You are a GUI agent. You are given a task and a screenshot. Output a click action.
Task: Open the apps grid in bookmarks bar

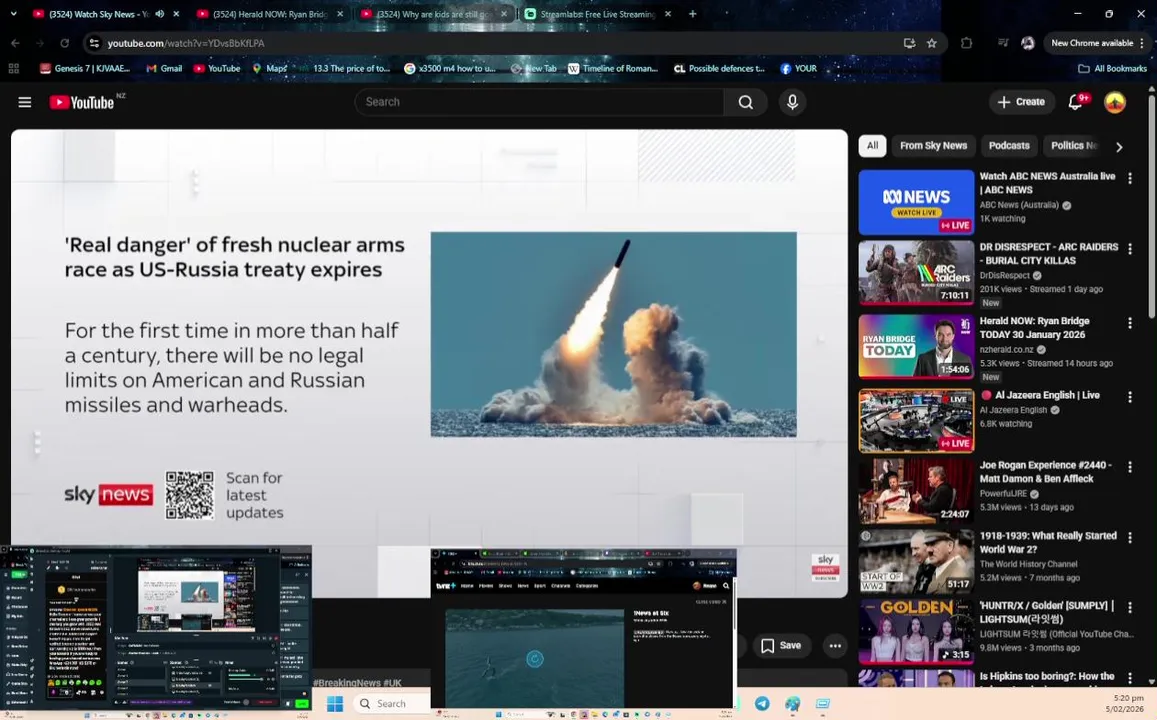click(x=13, y=68)
